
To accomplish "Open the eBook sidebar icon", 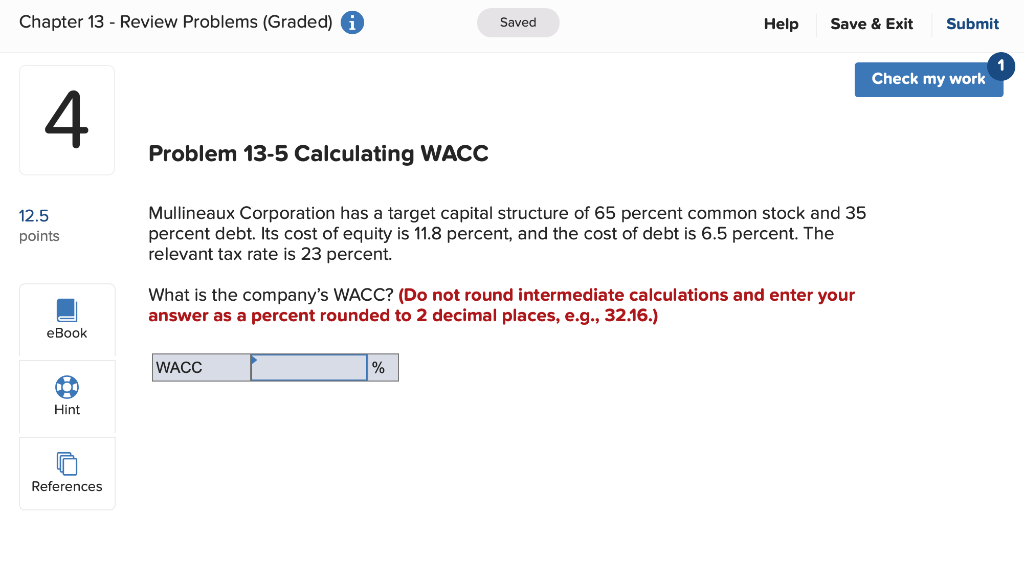I will point(66,320).
